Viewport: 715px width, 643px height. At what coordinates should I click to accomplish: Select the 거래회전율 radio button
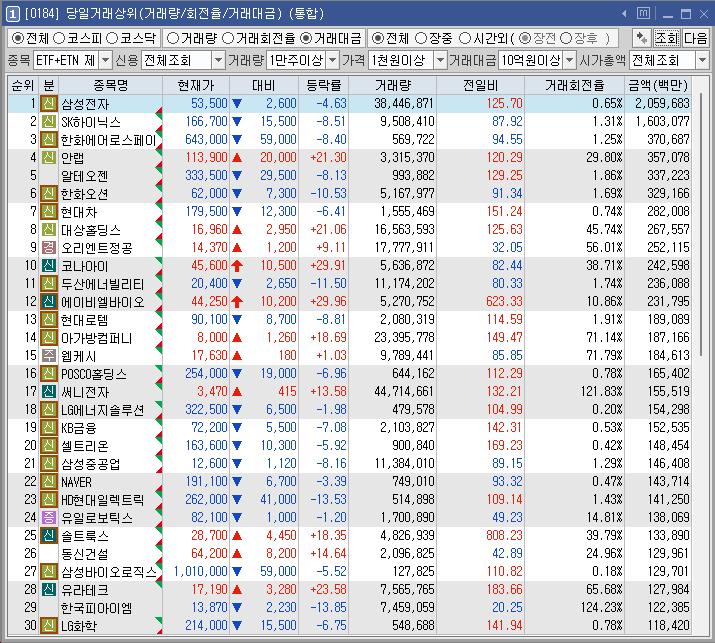click(228, 38)
